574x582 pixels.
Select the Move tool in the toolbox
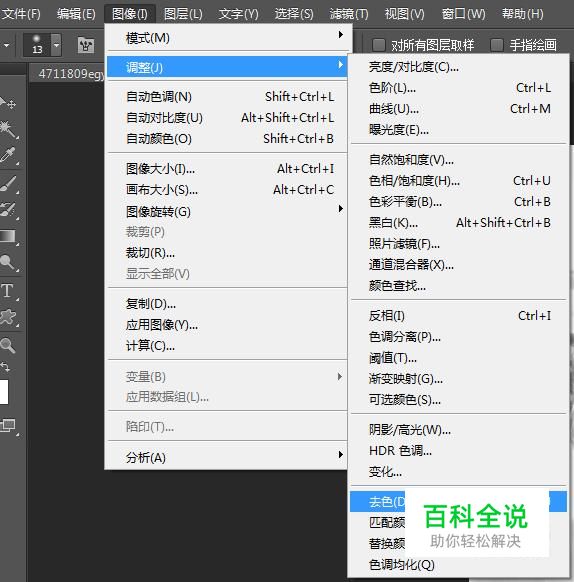[8, 103]
